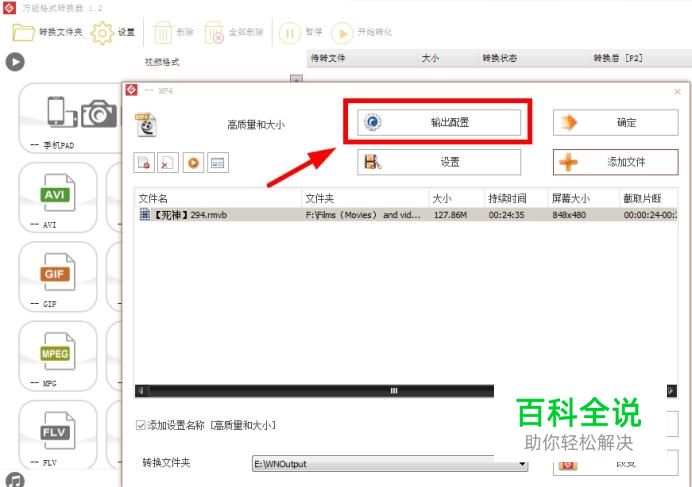Open the 转换文件夹 E:\WNOutput dropdown

click(390, 464)
